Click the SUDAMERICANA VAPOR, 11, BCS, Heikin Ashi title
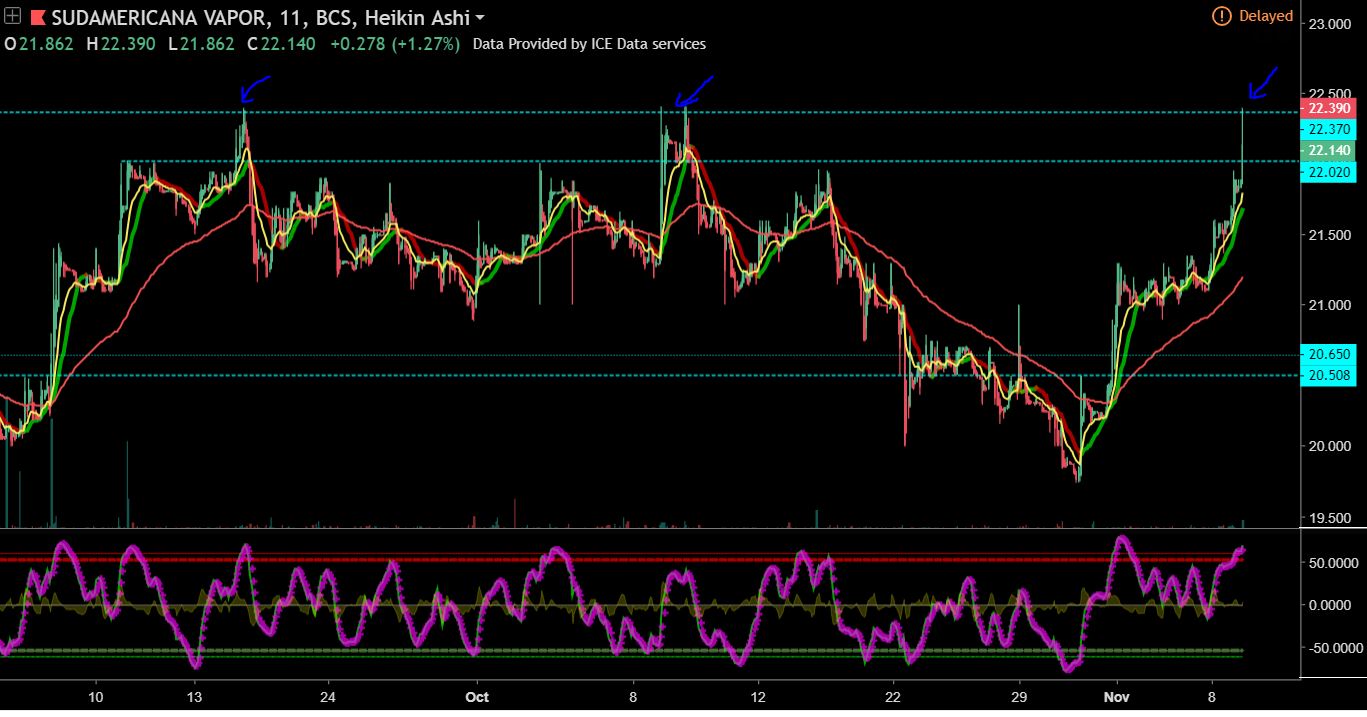 coord(260,18)
